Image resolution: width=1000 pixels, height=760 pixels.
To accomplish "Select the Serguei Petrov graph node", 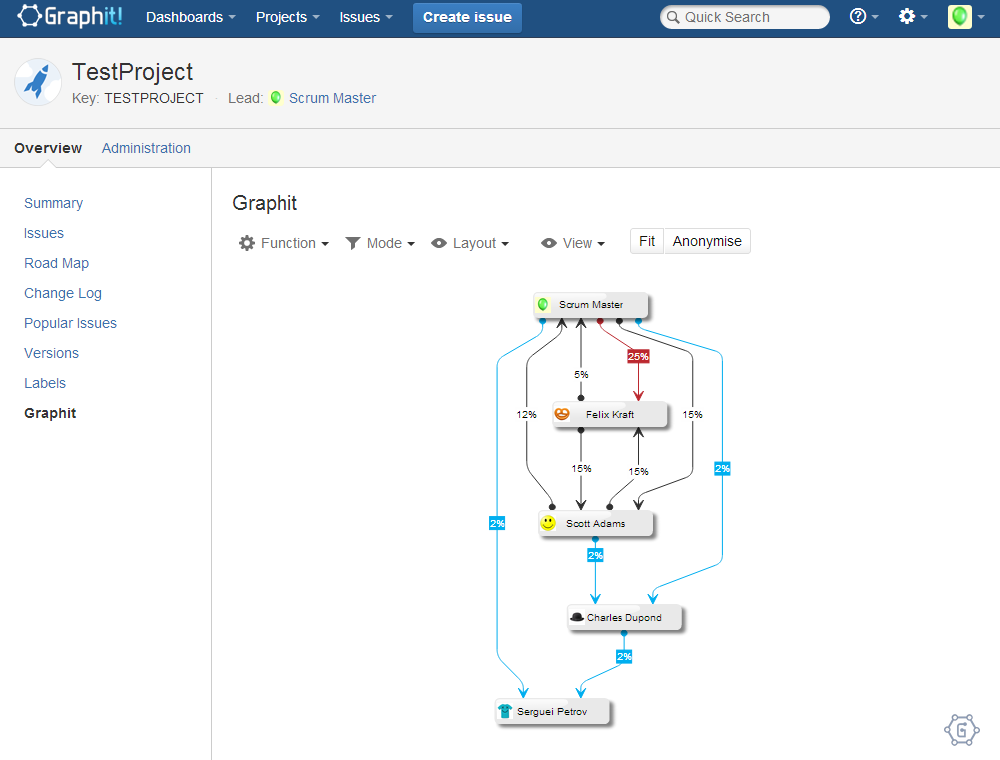I will [x=551, y=712].
